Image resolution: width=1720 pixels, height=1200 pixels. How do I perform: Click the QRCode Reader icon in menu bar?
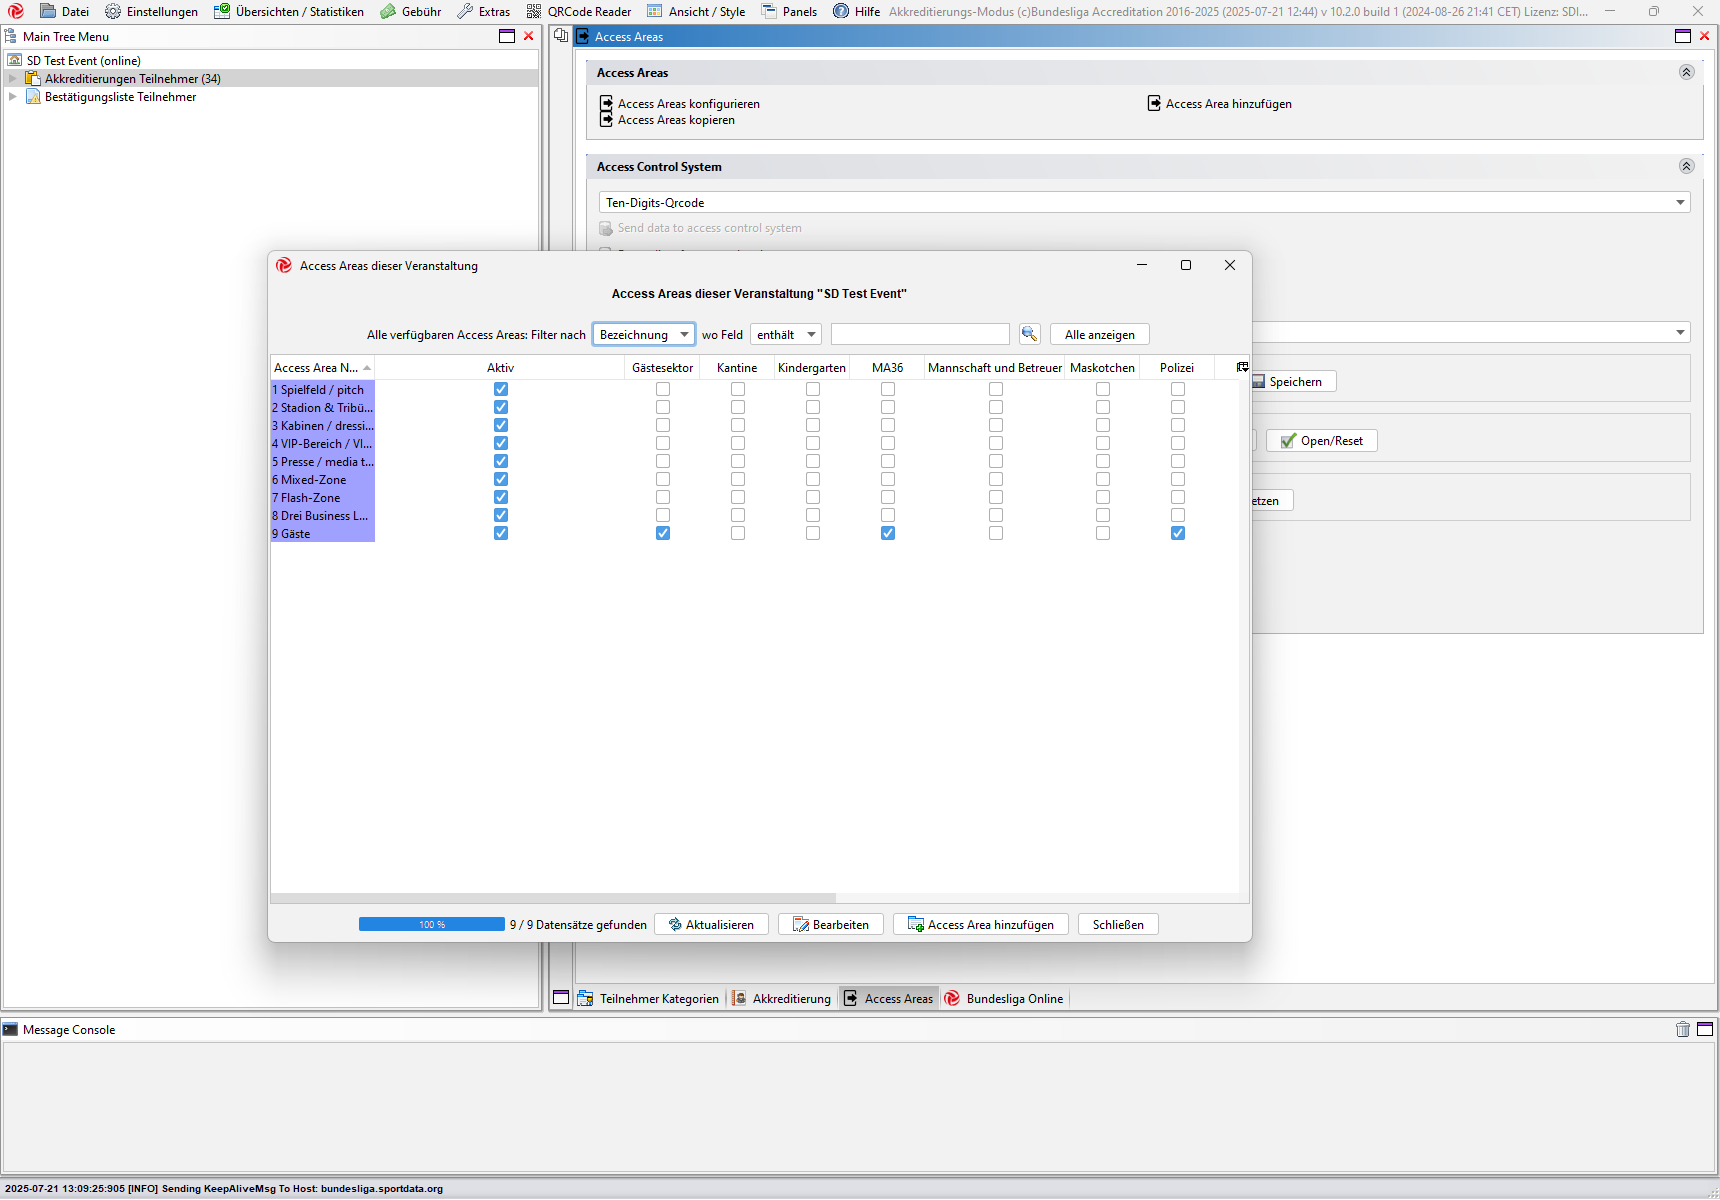tap(534, 11)
